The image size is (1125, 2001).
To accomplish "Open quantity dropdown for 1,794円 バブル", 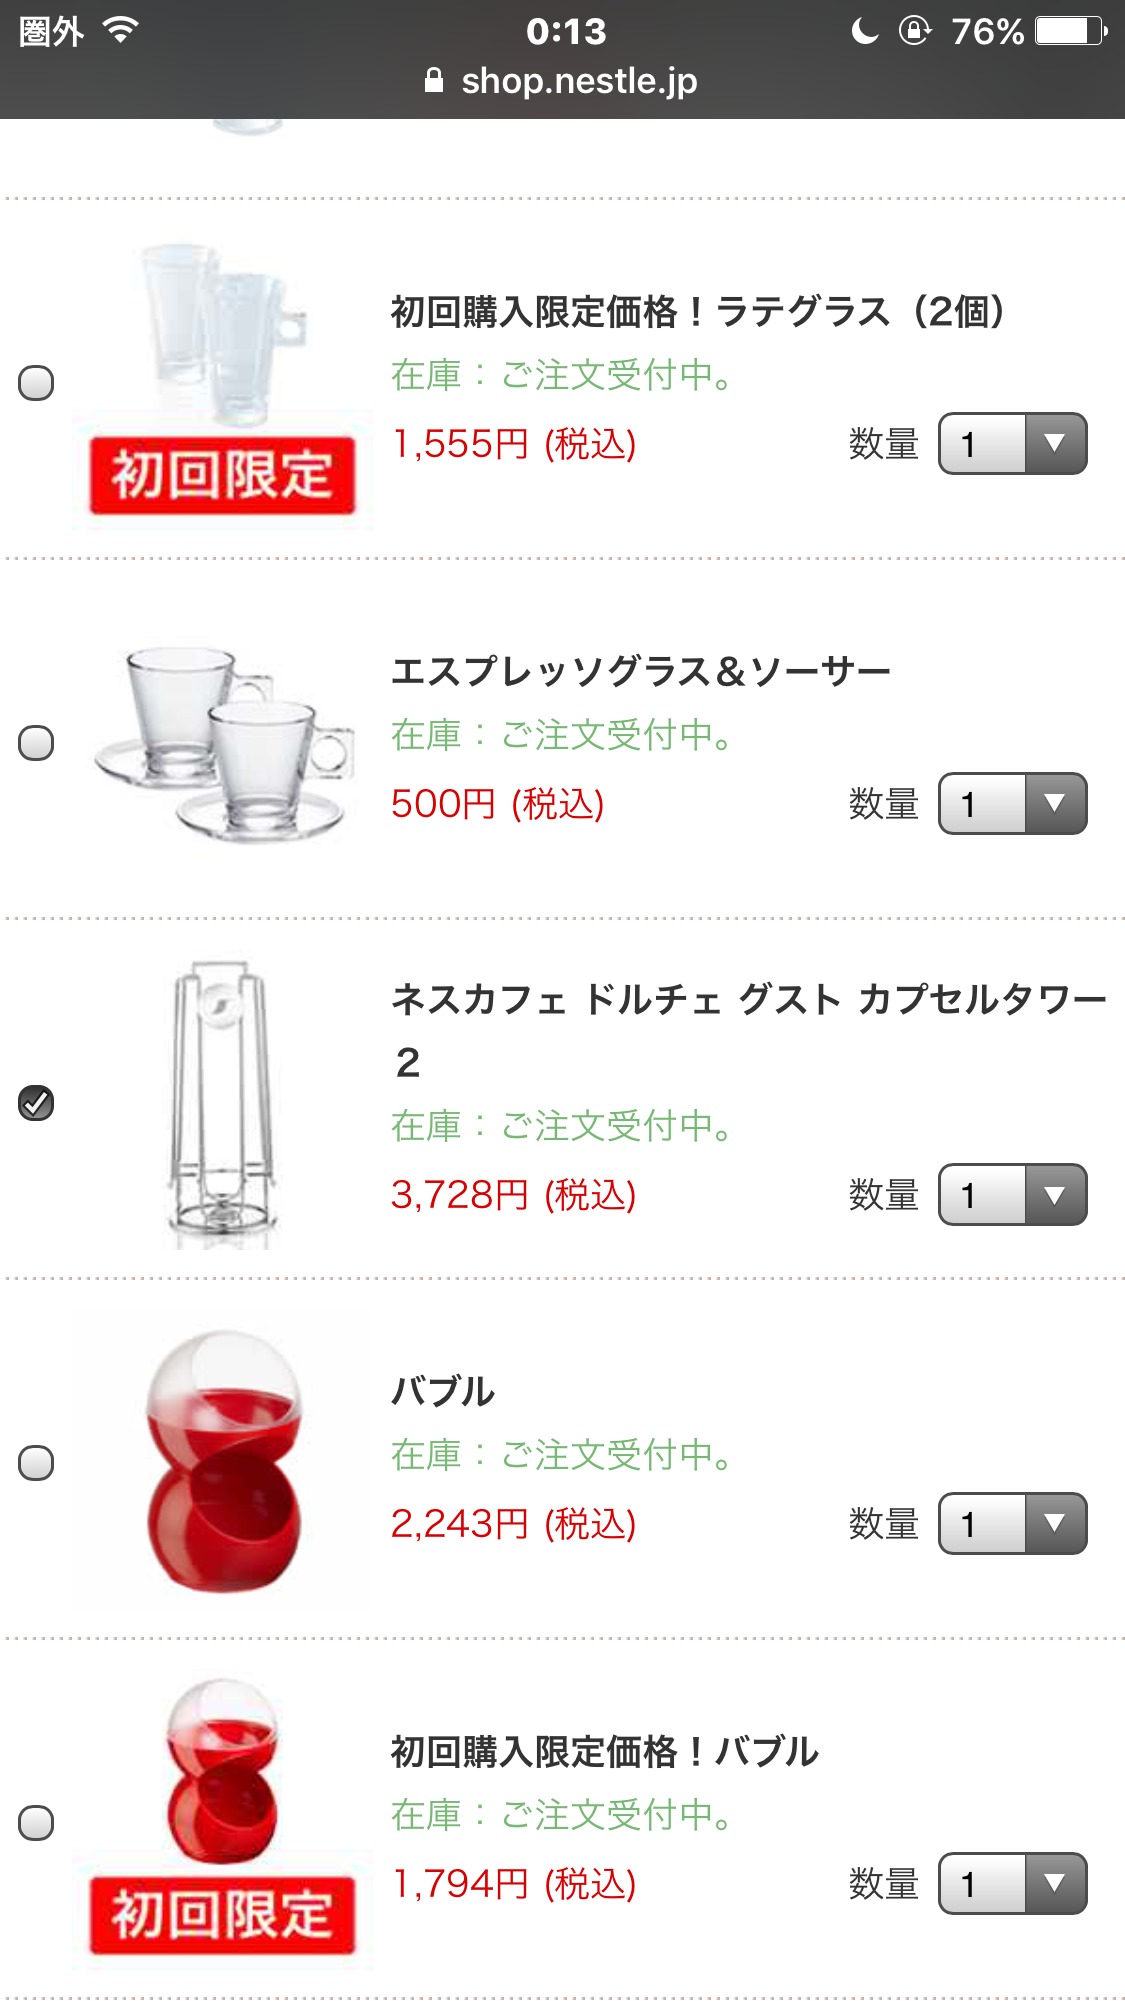I will tap(1012, 1884).
